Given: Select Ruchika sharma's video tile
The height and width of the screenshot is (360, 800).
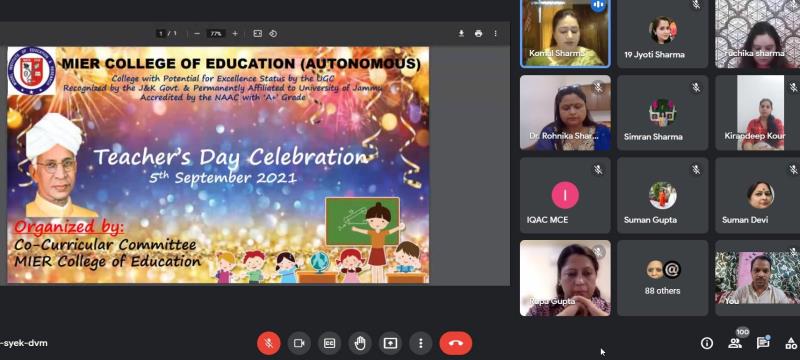Looking at the screenshot, I should coord(758,33).
